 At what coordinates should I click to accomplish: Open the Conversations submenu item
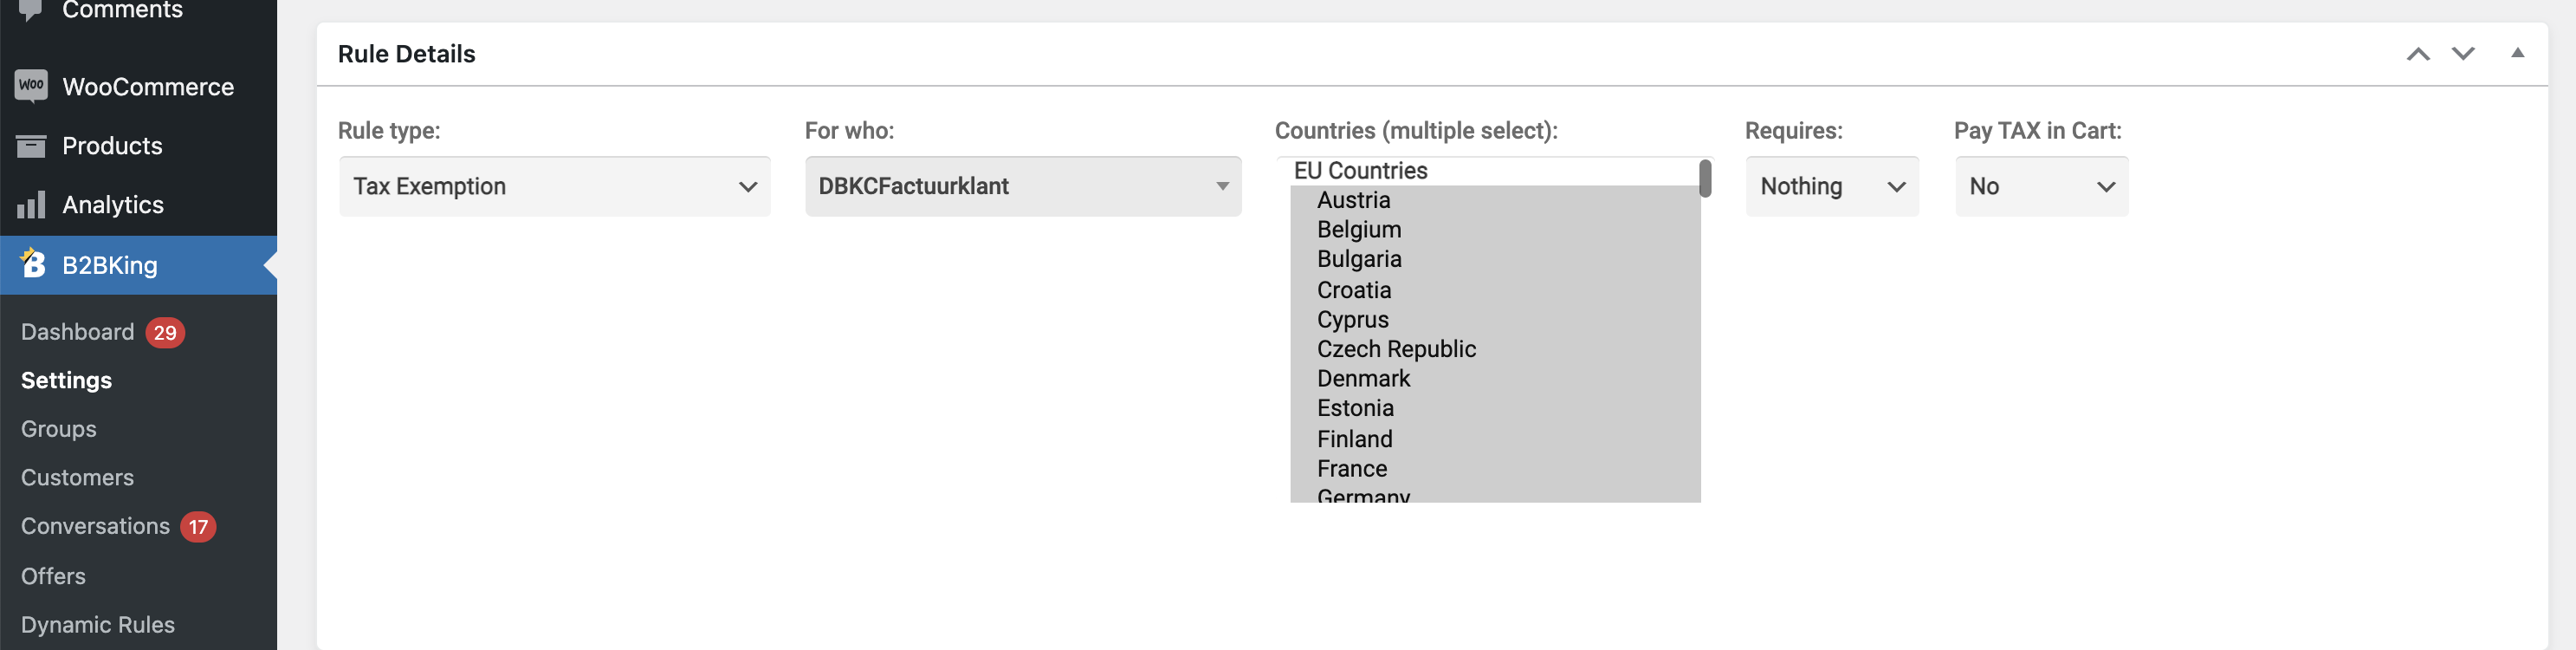96,526
